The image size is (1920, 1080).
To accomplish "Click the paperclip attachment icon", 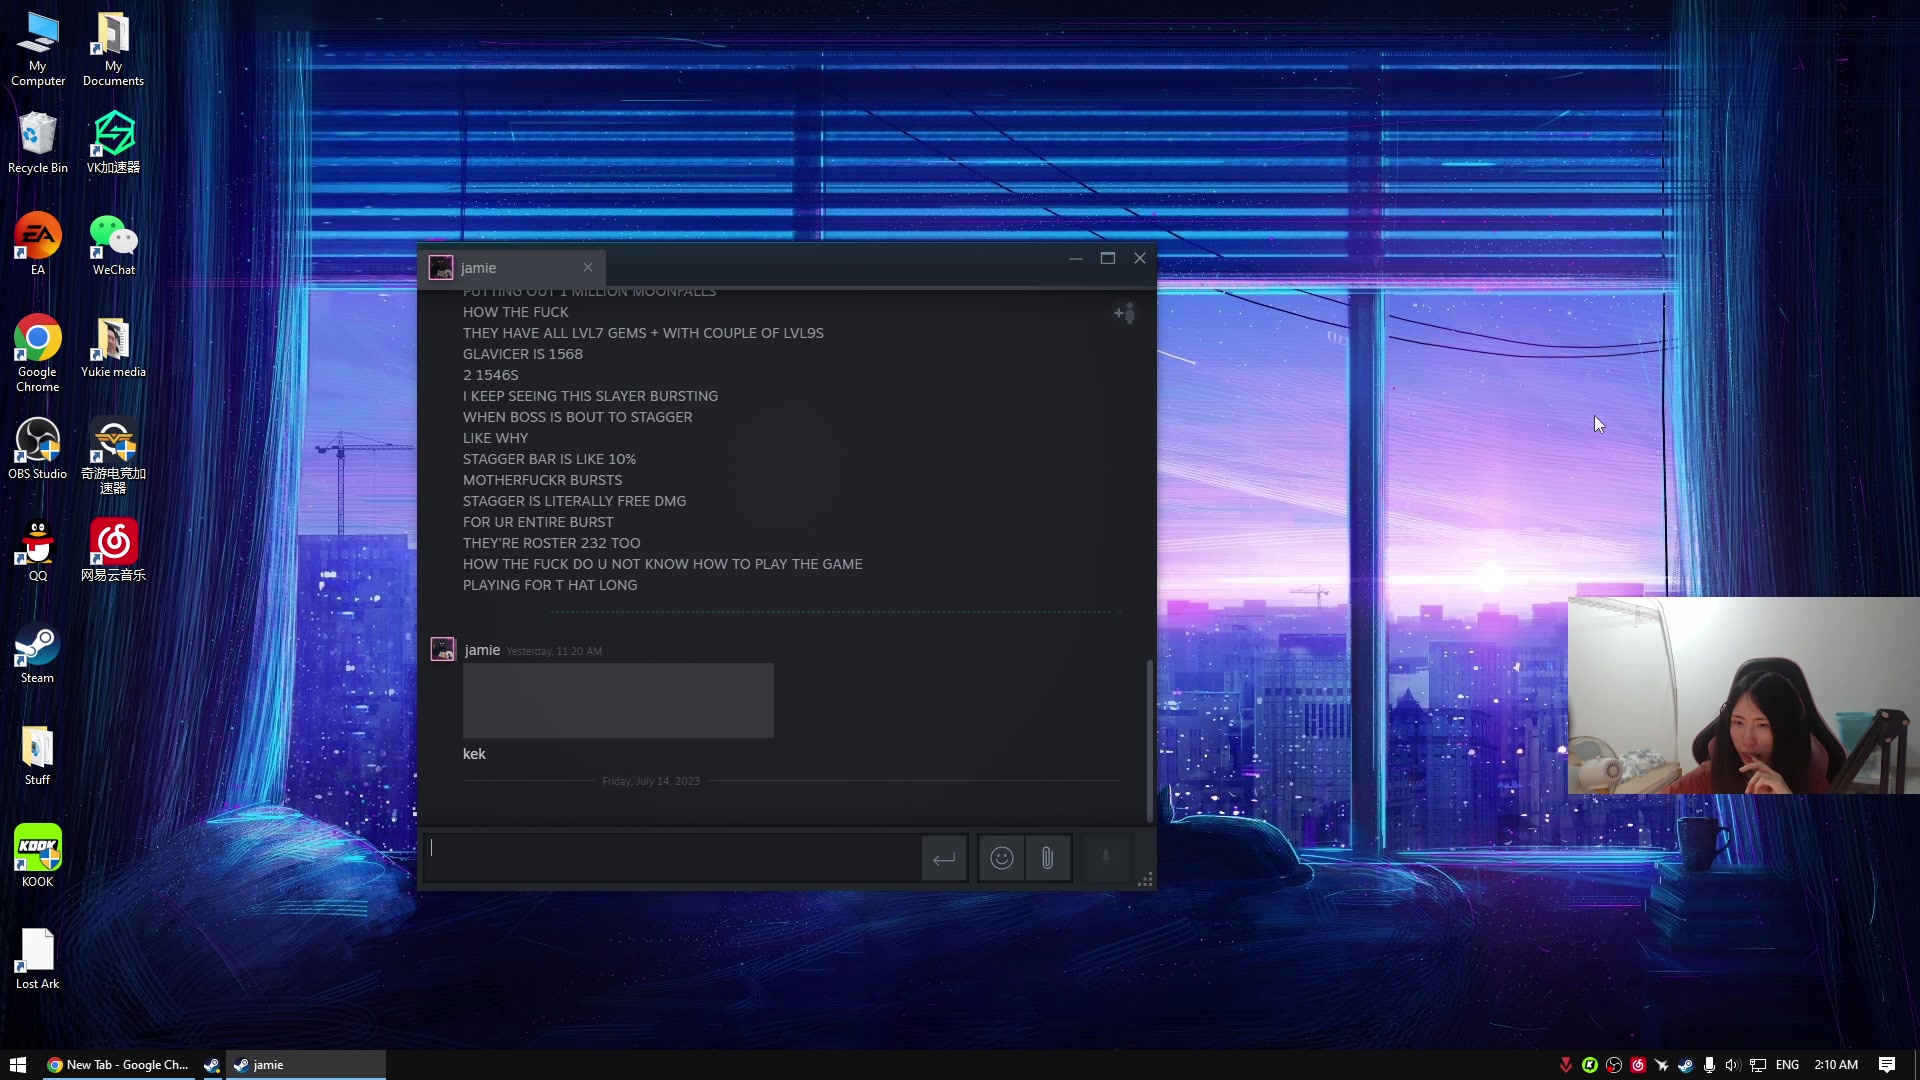I will tap(1047, 858).
